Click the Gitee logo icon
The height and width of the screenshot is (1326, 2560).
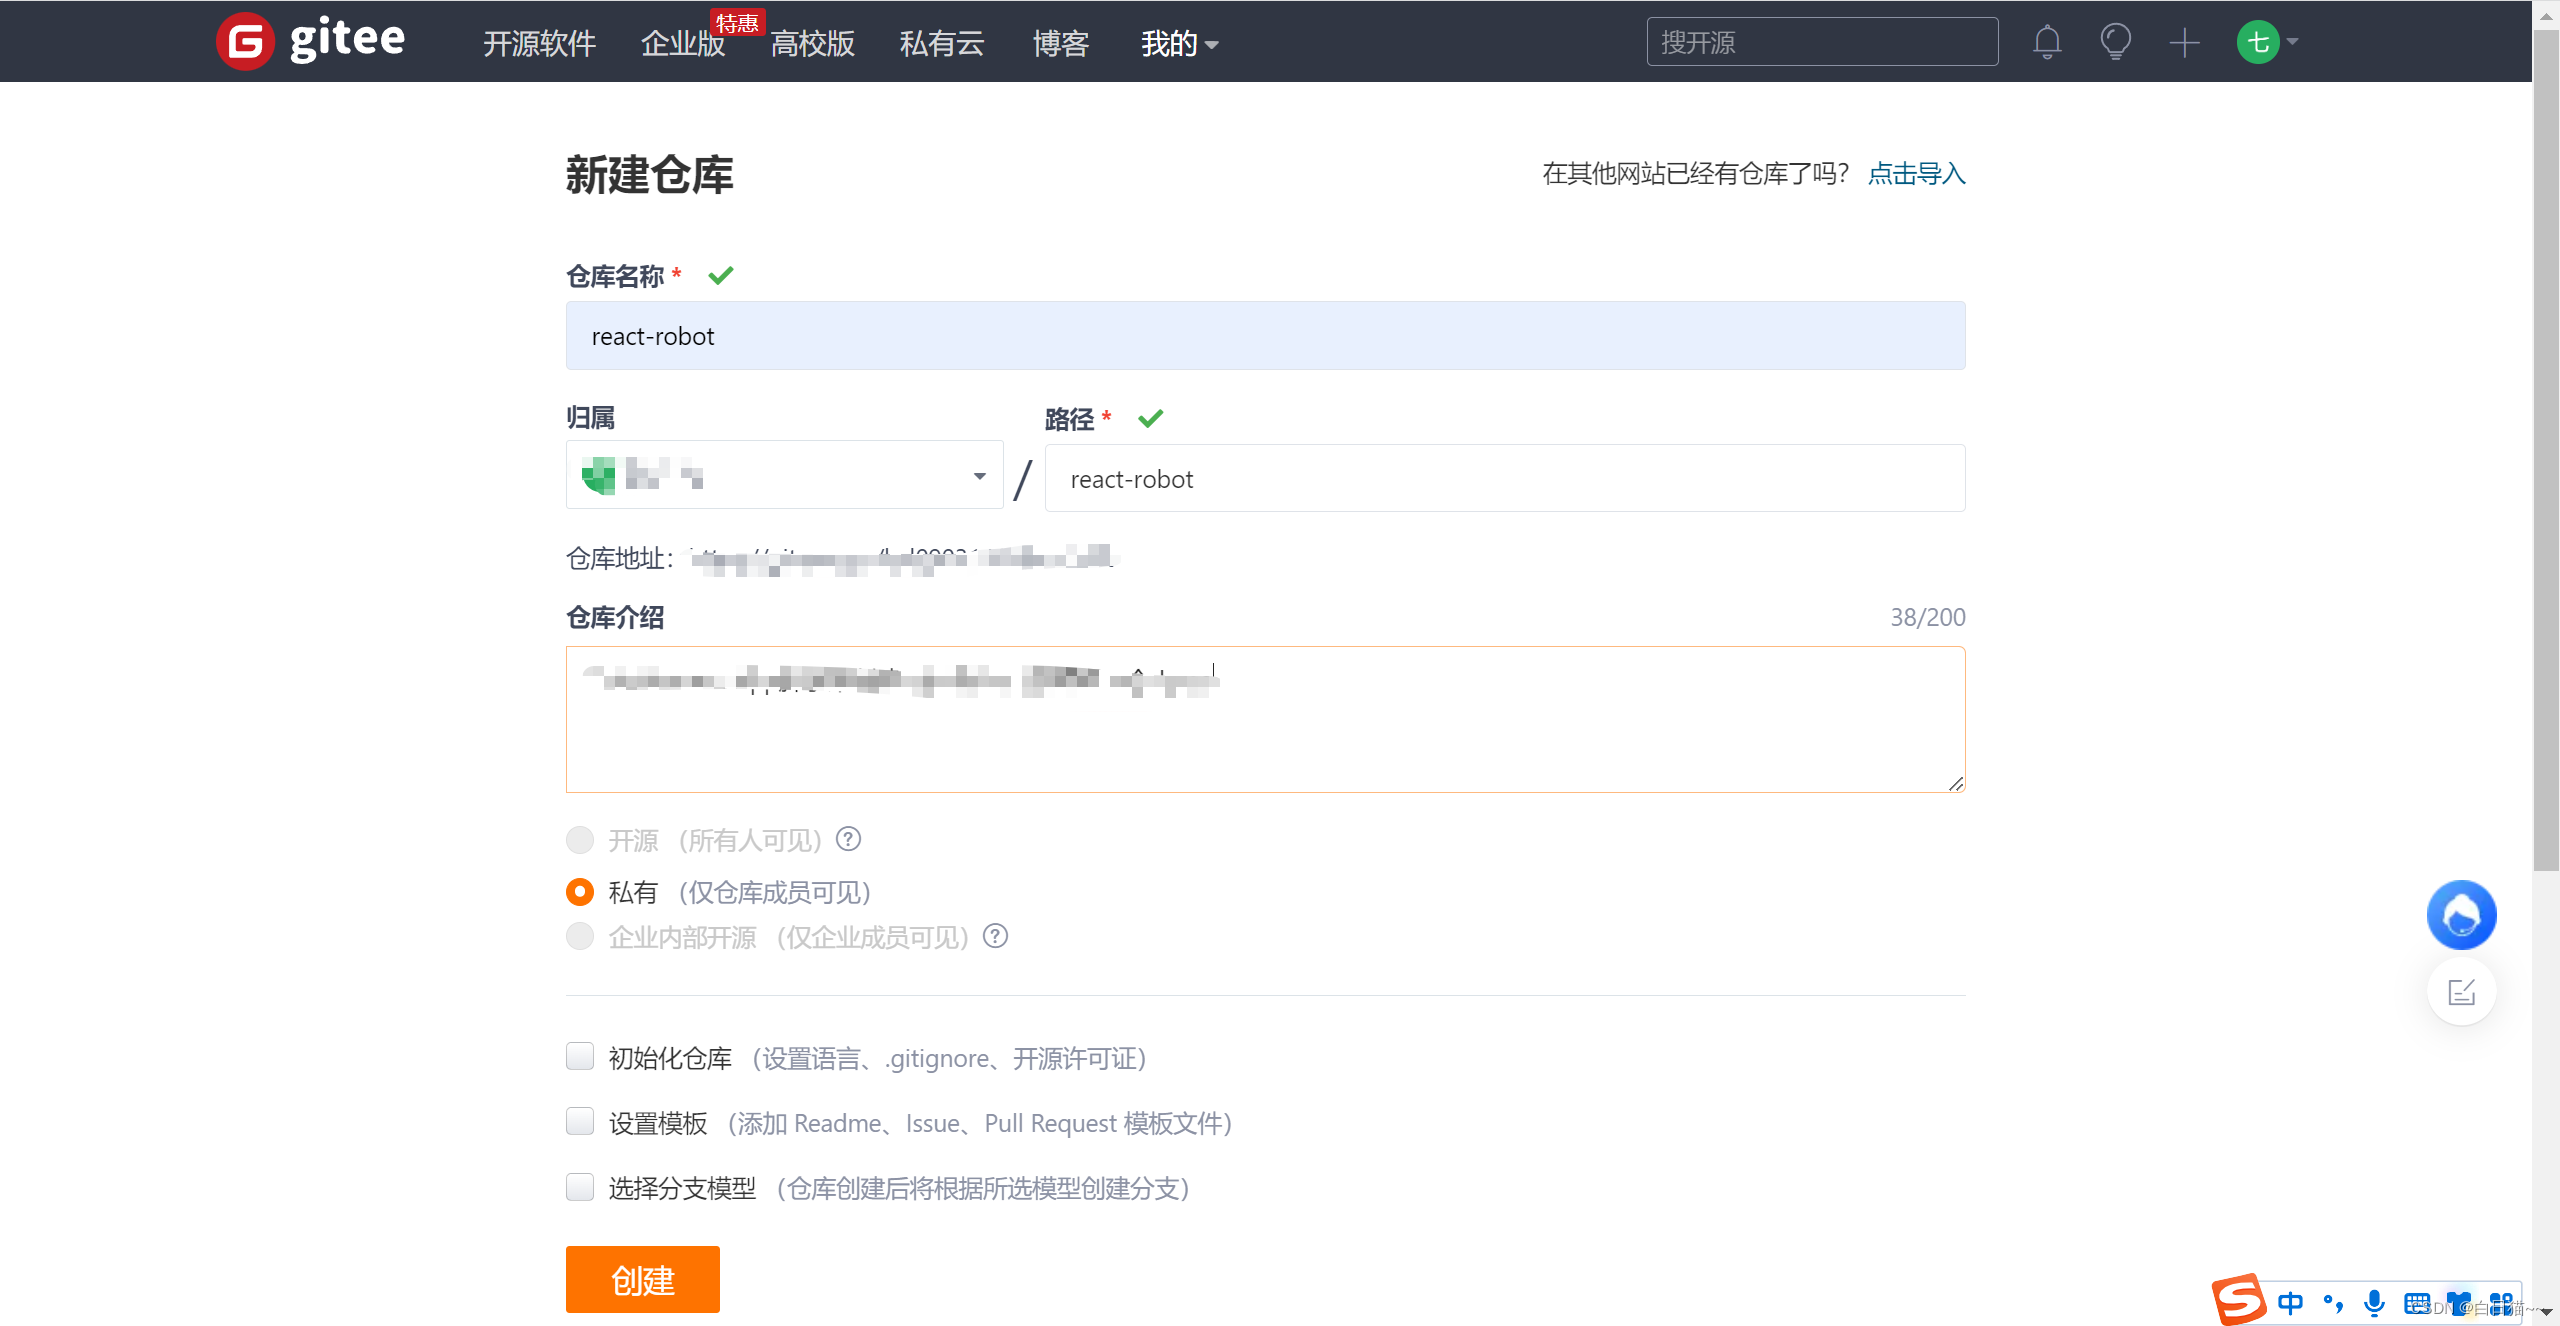pos(245,42)
